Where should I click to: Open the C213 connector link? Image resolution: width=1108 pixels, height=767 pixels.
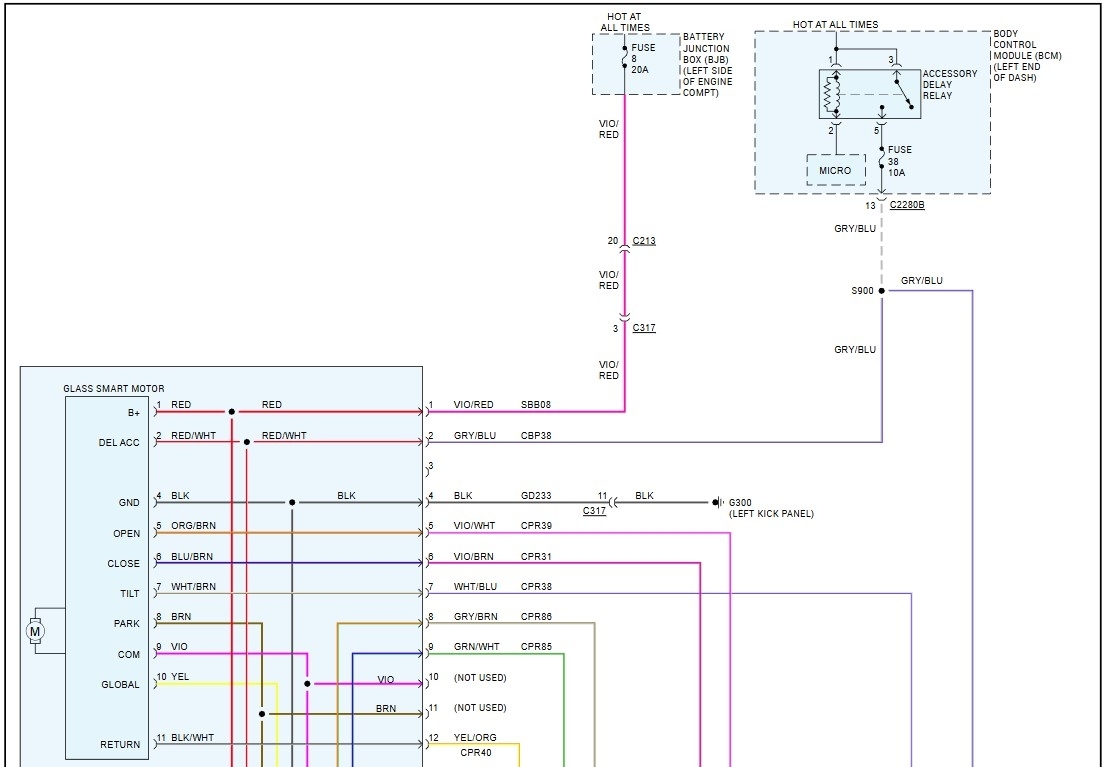pos(644,241)
